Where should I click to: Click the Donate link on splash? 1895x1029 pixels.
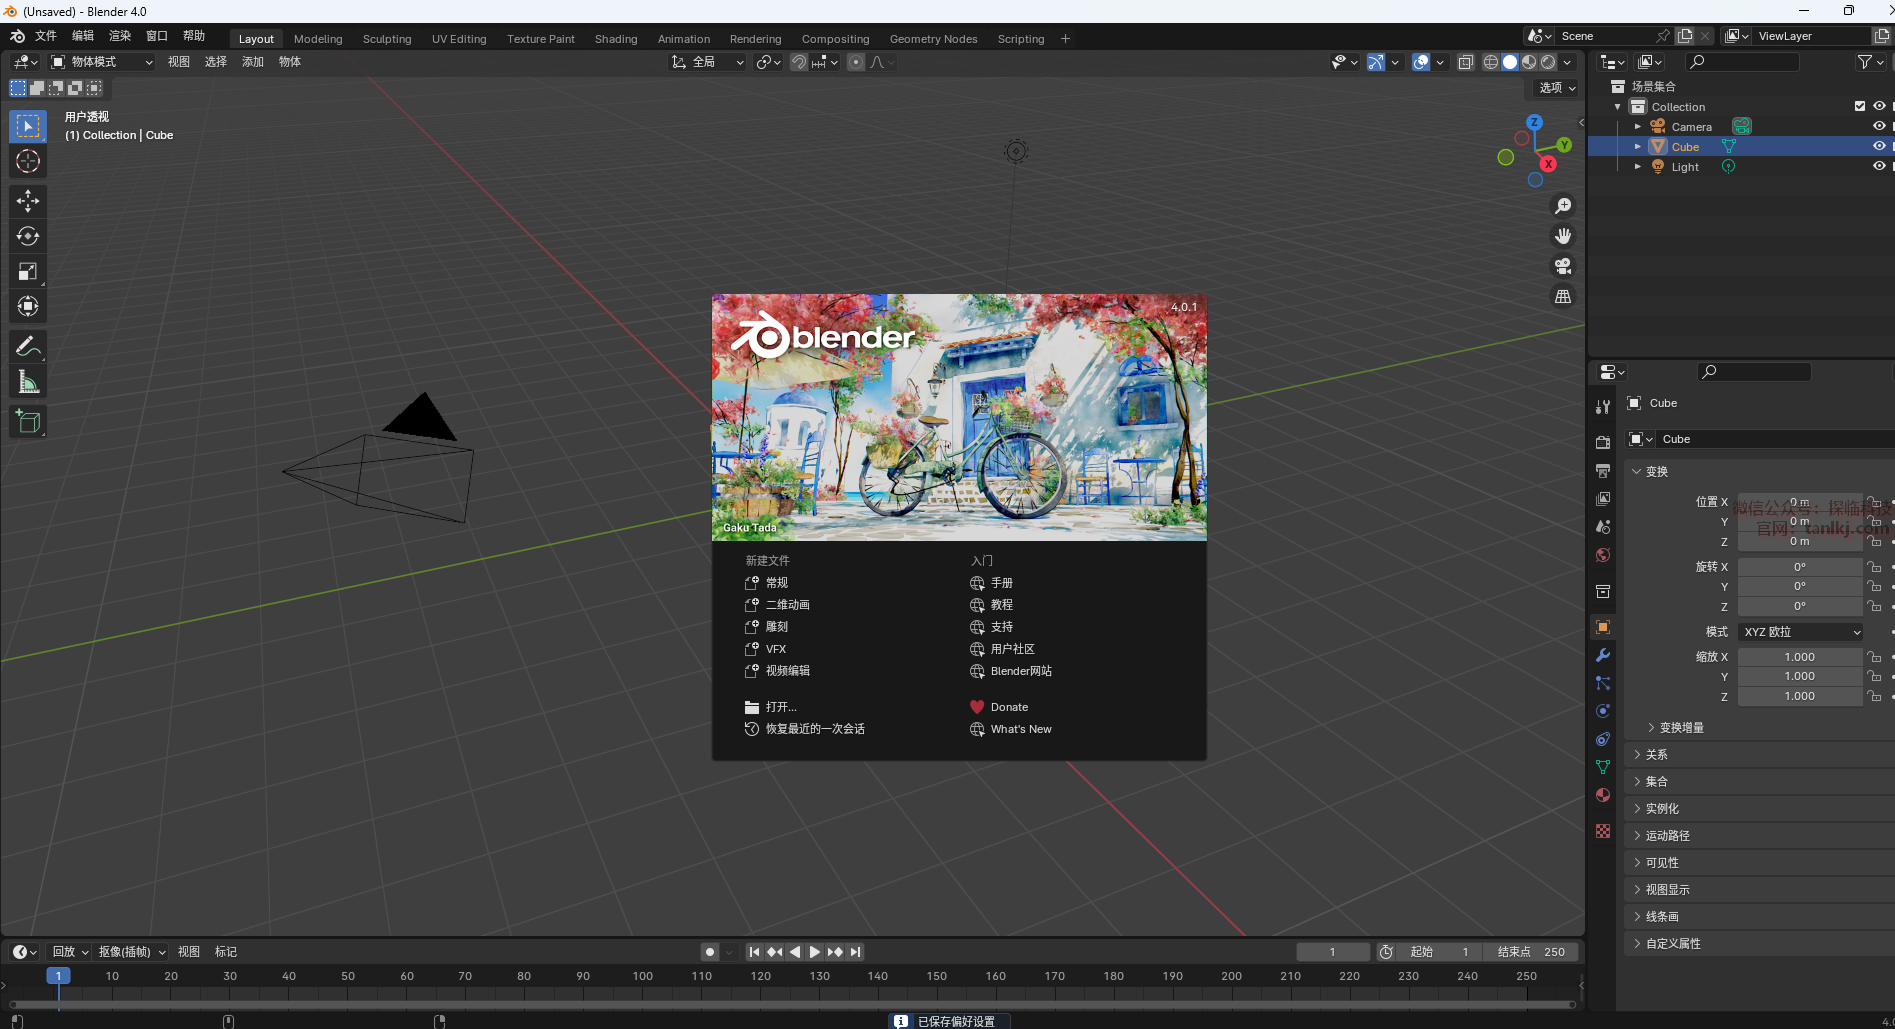1008,707
